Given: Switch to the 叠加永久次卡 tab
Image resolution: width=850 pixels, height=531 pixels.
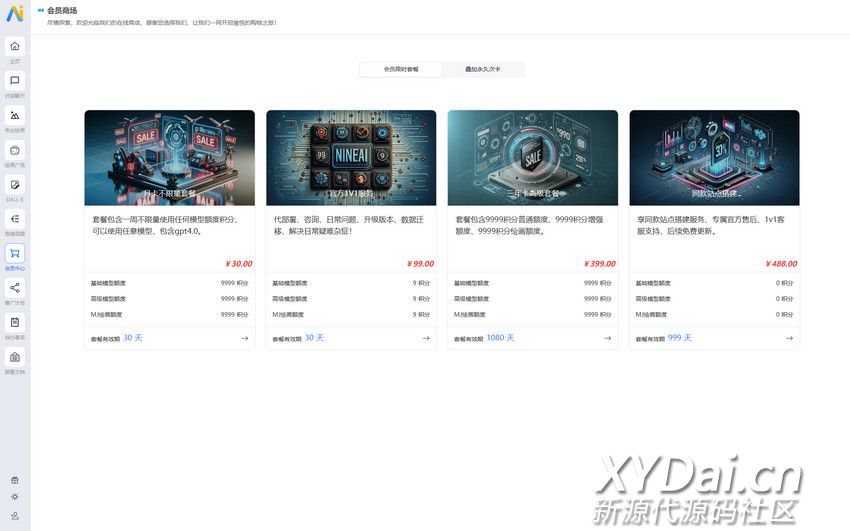Looking at the screenshot, I should (x=483, y=70).
